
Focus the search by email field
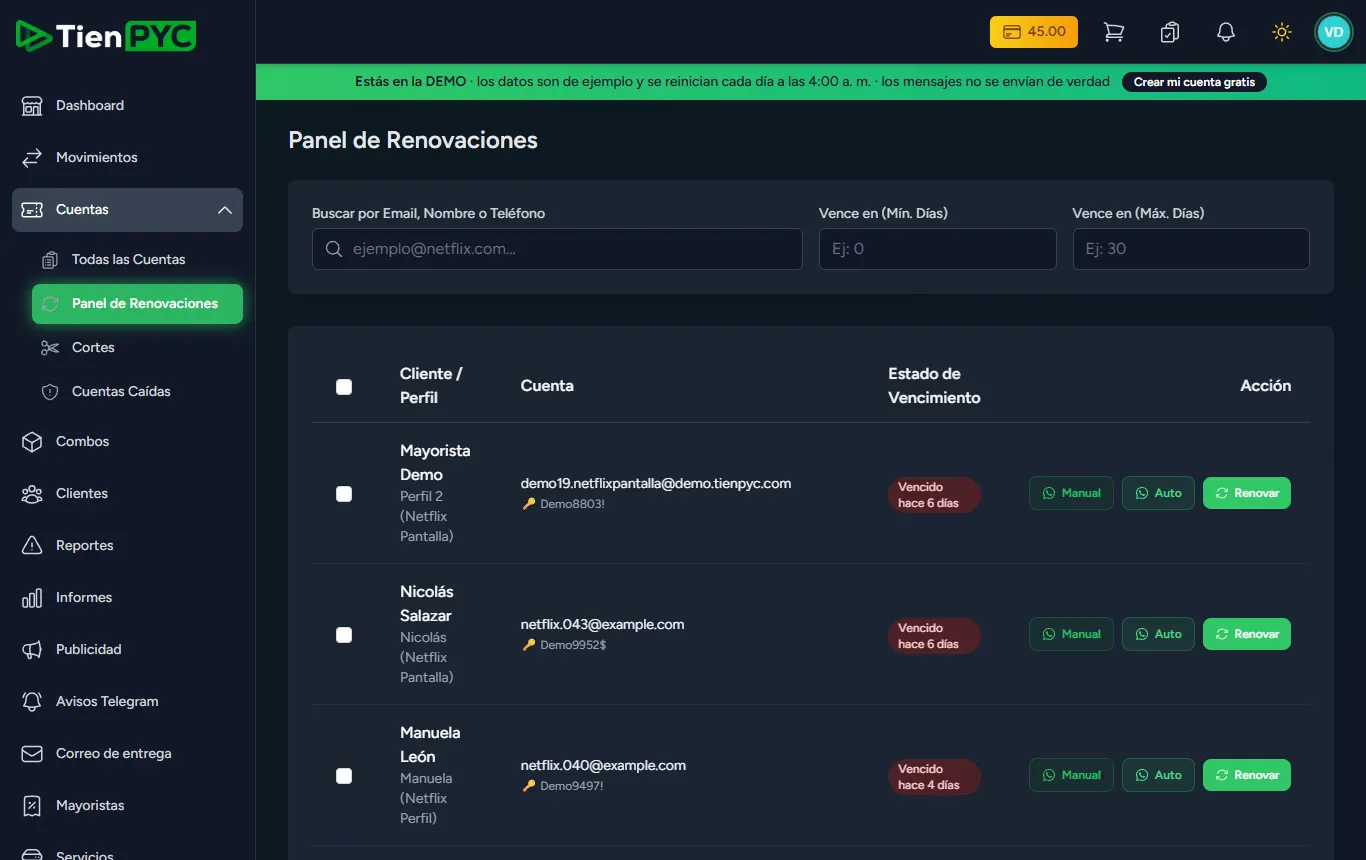click(557, 249)
